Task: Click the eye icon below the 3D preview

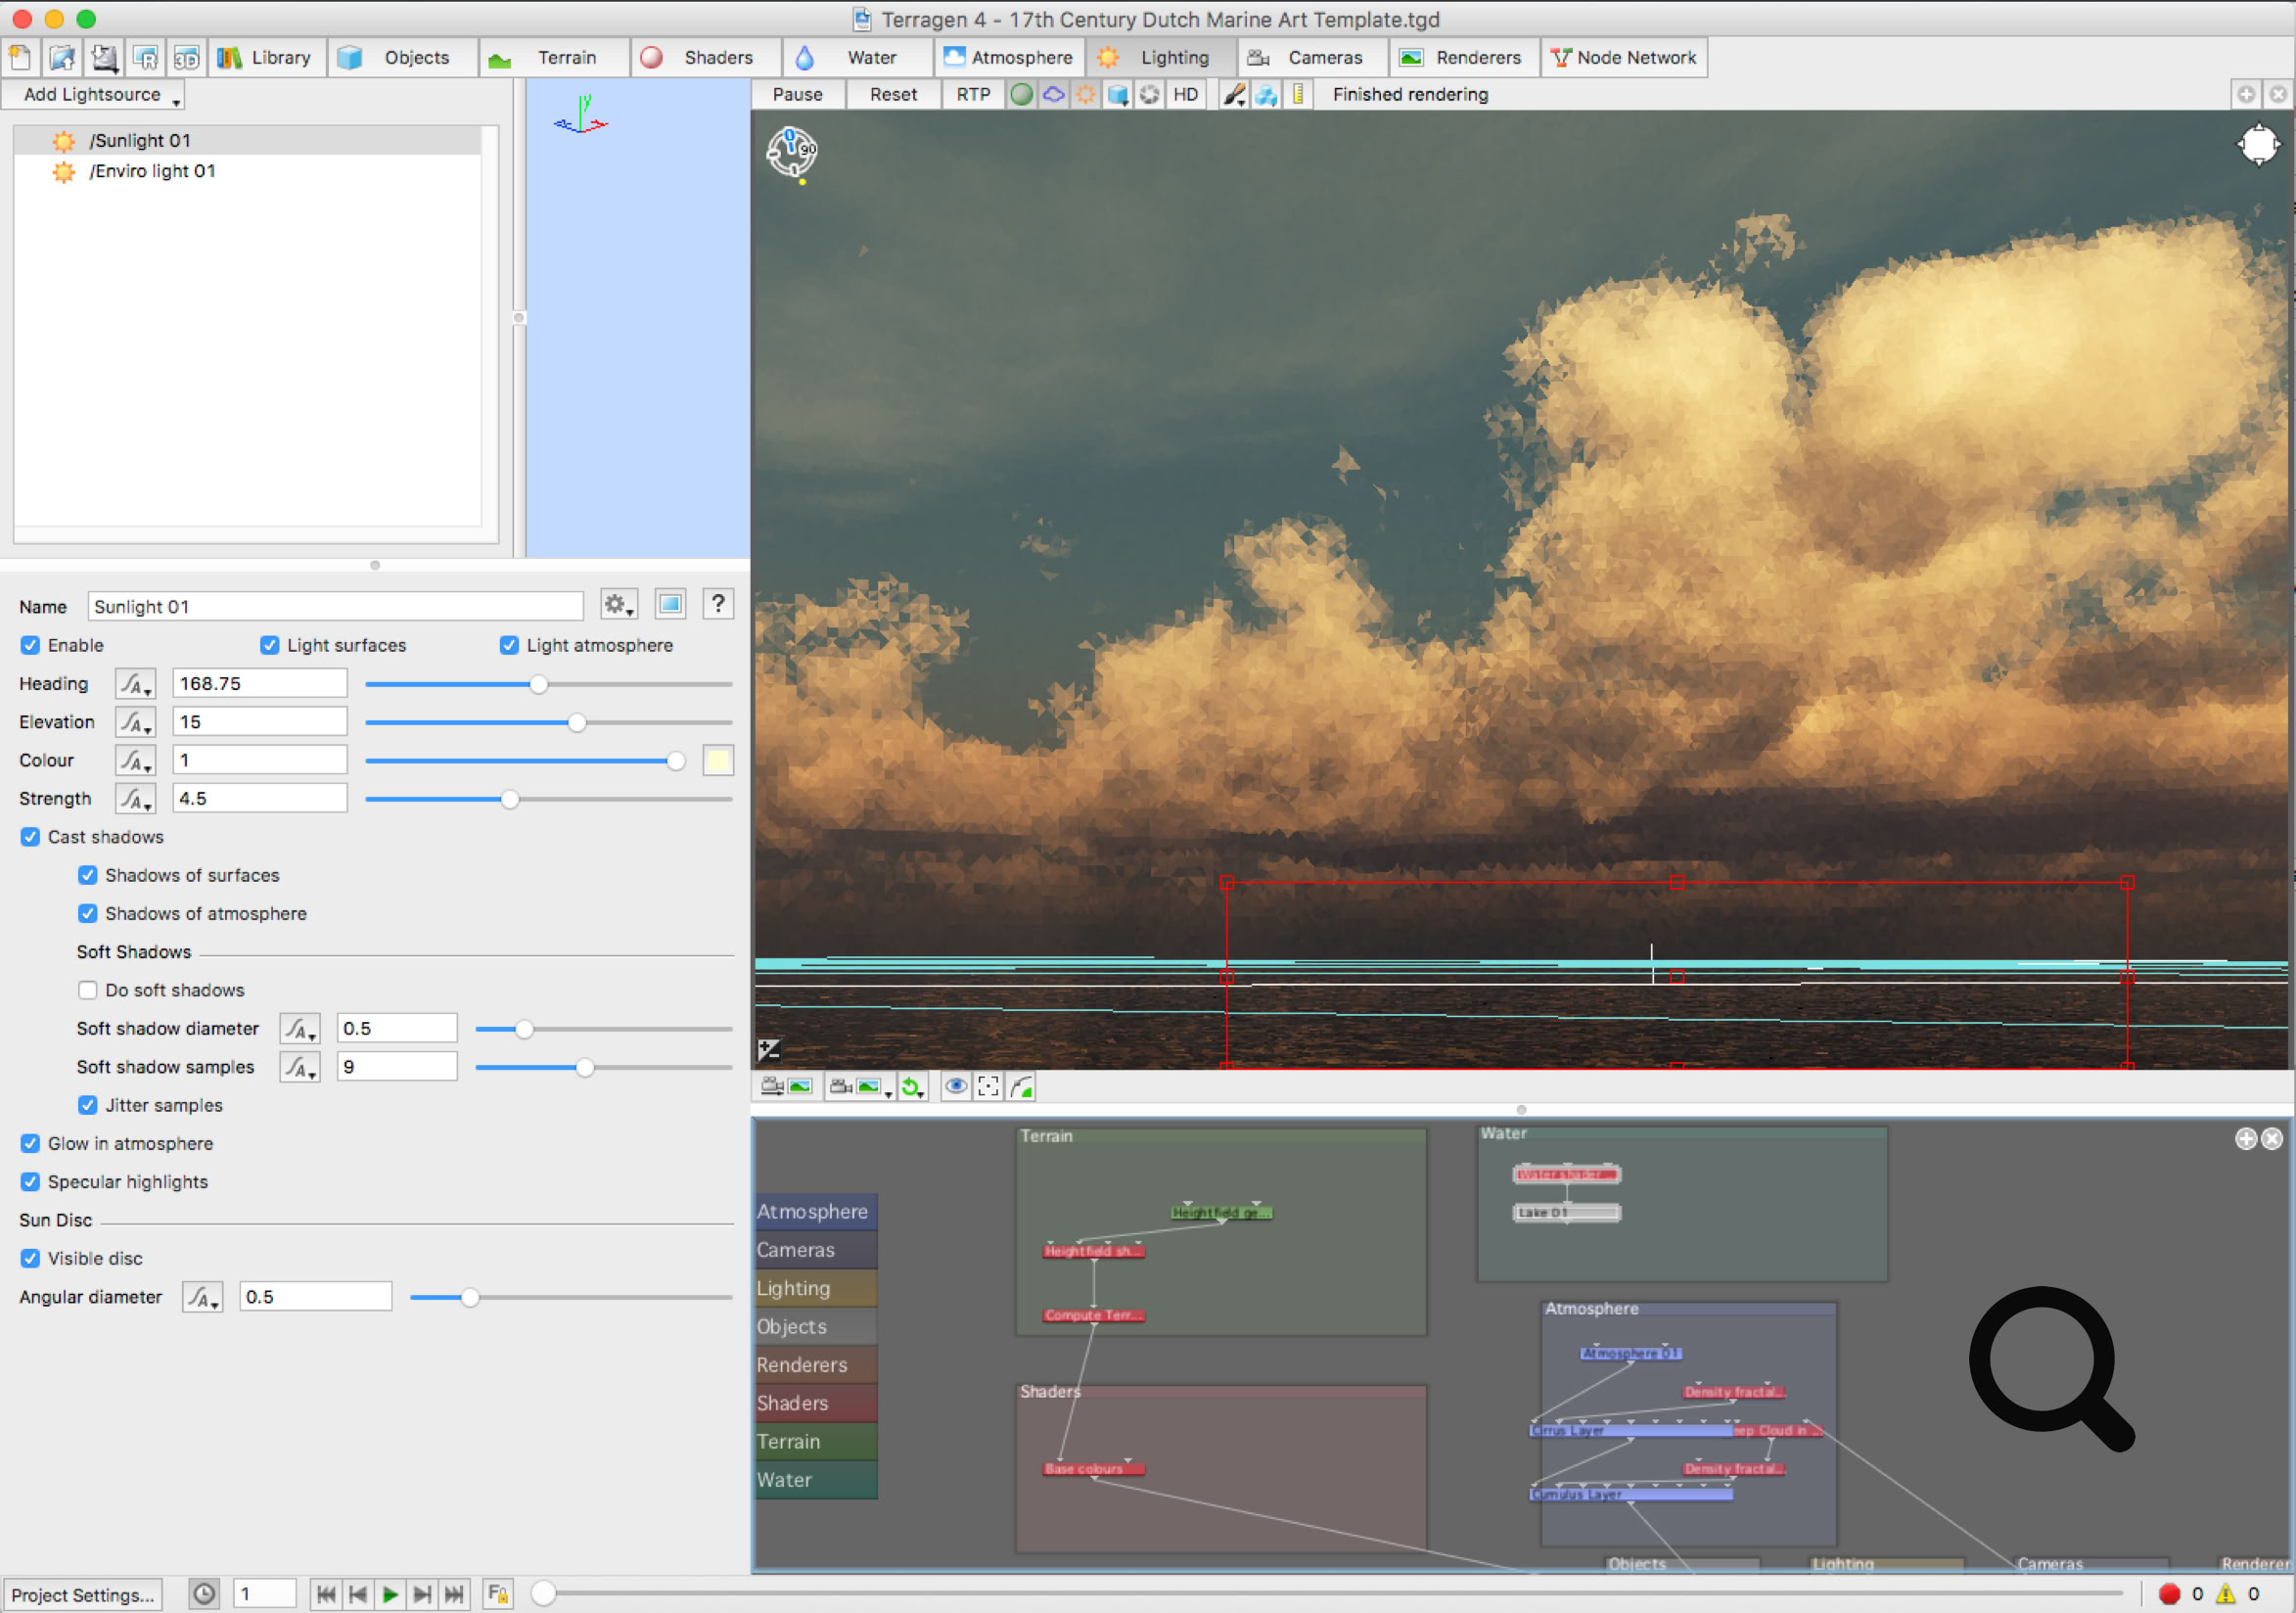Action: click(x=956, y=1087)
